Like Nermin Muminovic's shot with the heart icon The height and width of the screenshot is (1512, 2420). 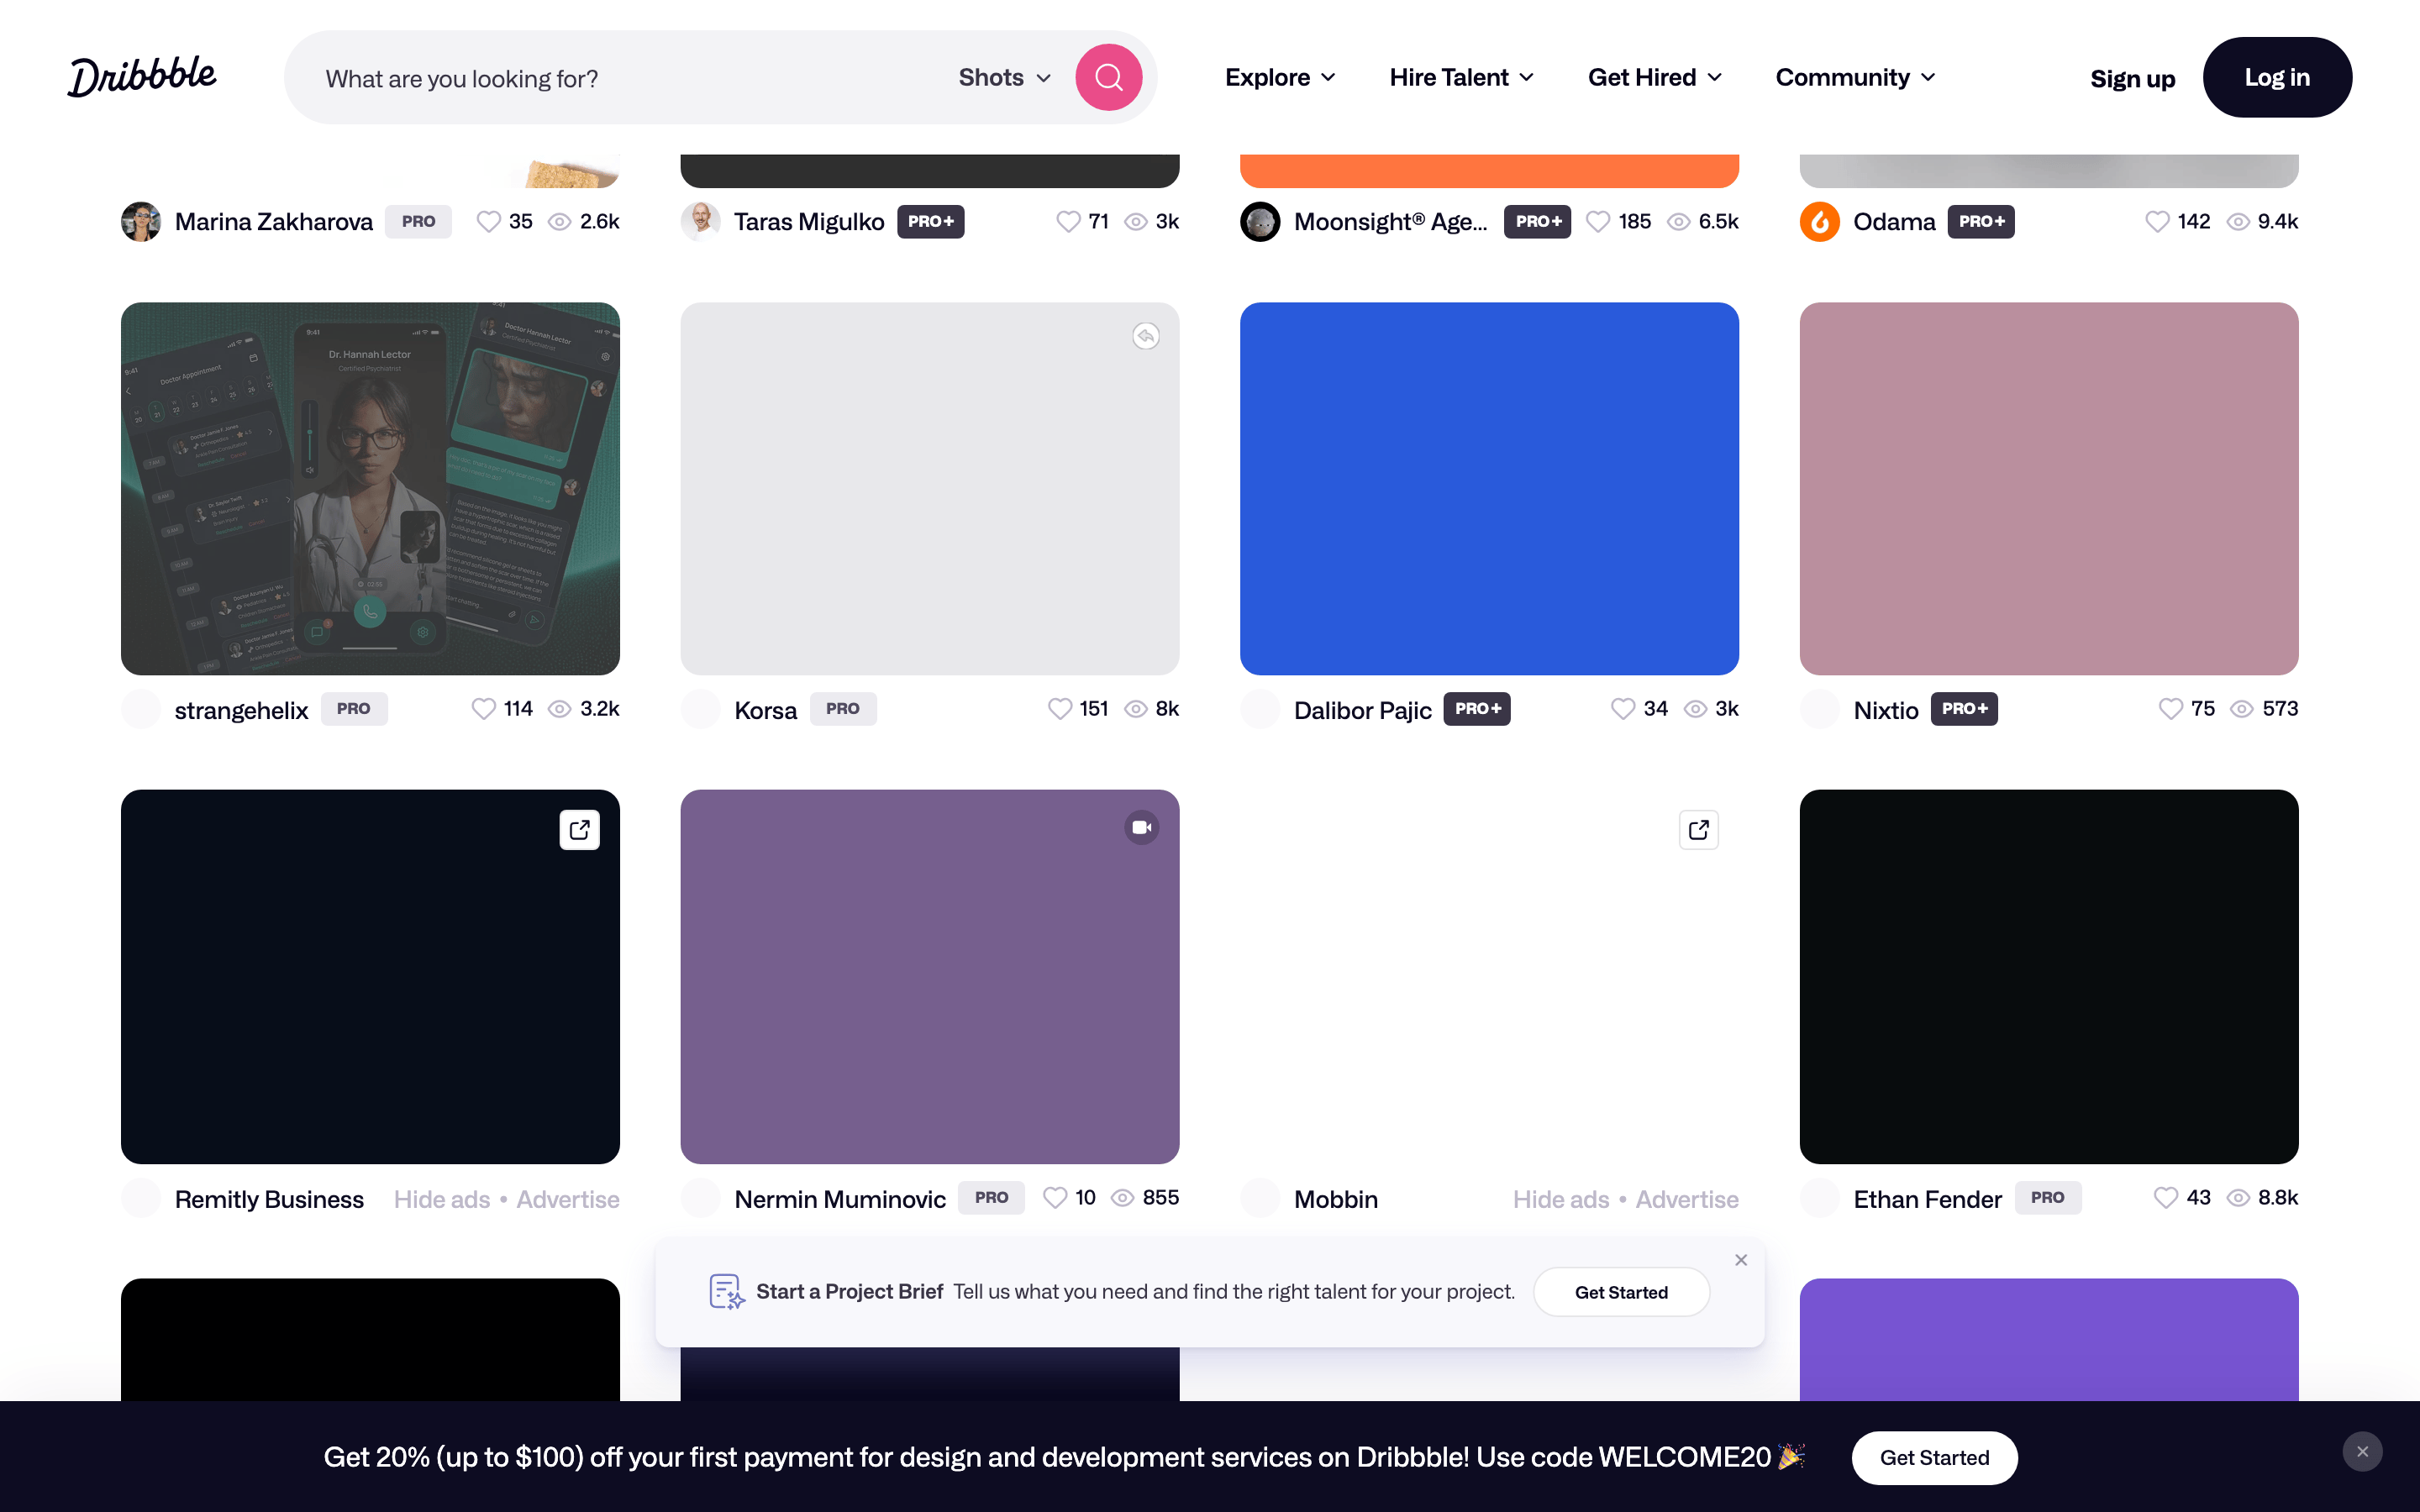[x=1055, y=1197]
